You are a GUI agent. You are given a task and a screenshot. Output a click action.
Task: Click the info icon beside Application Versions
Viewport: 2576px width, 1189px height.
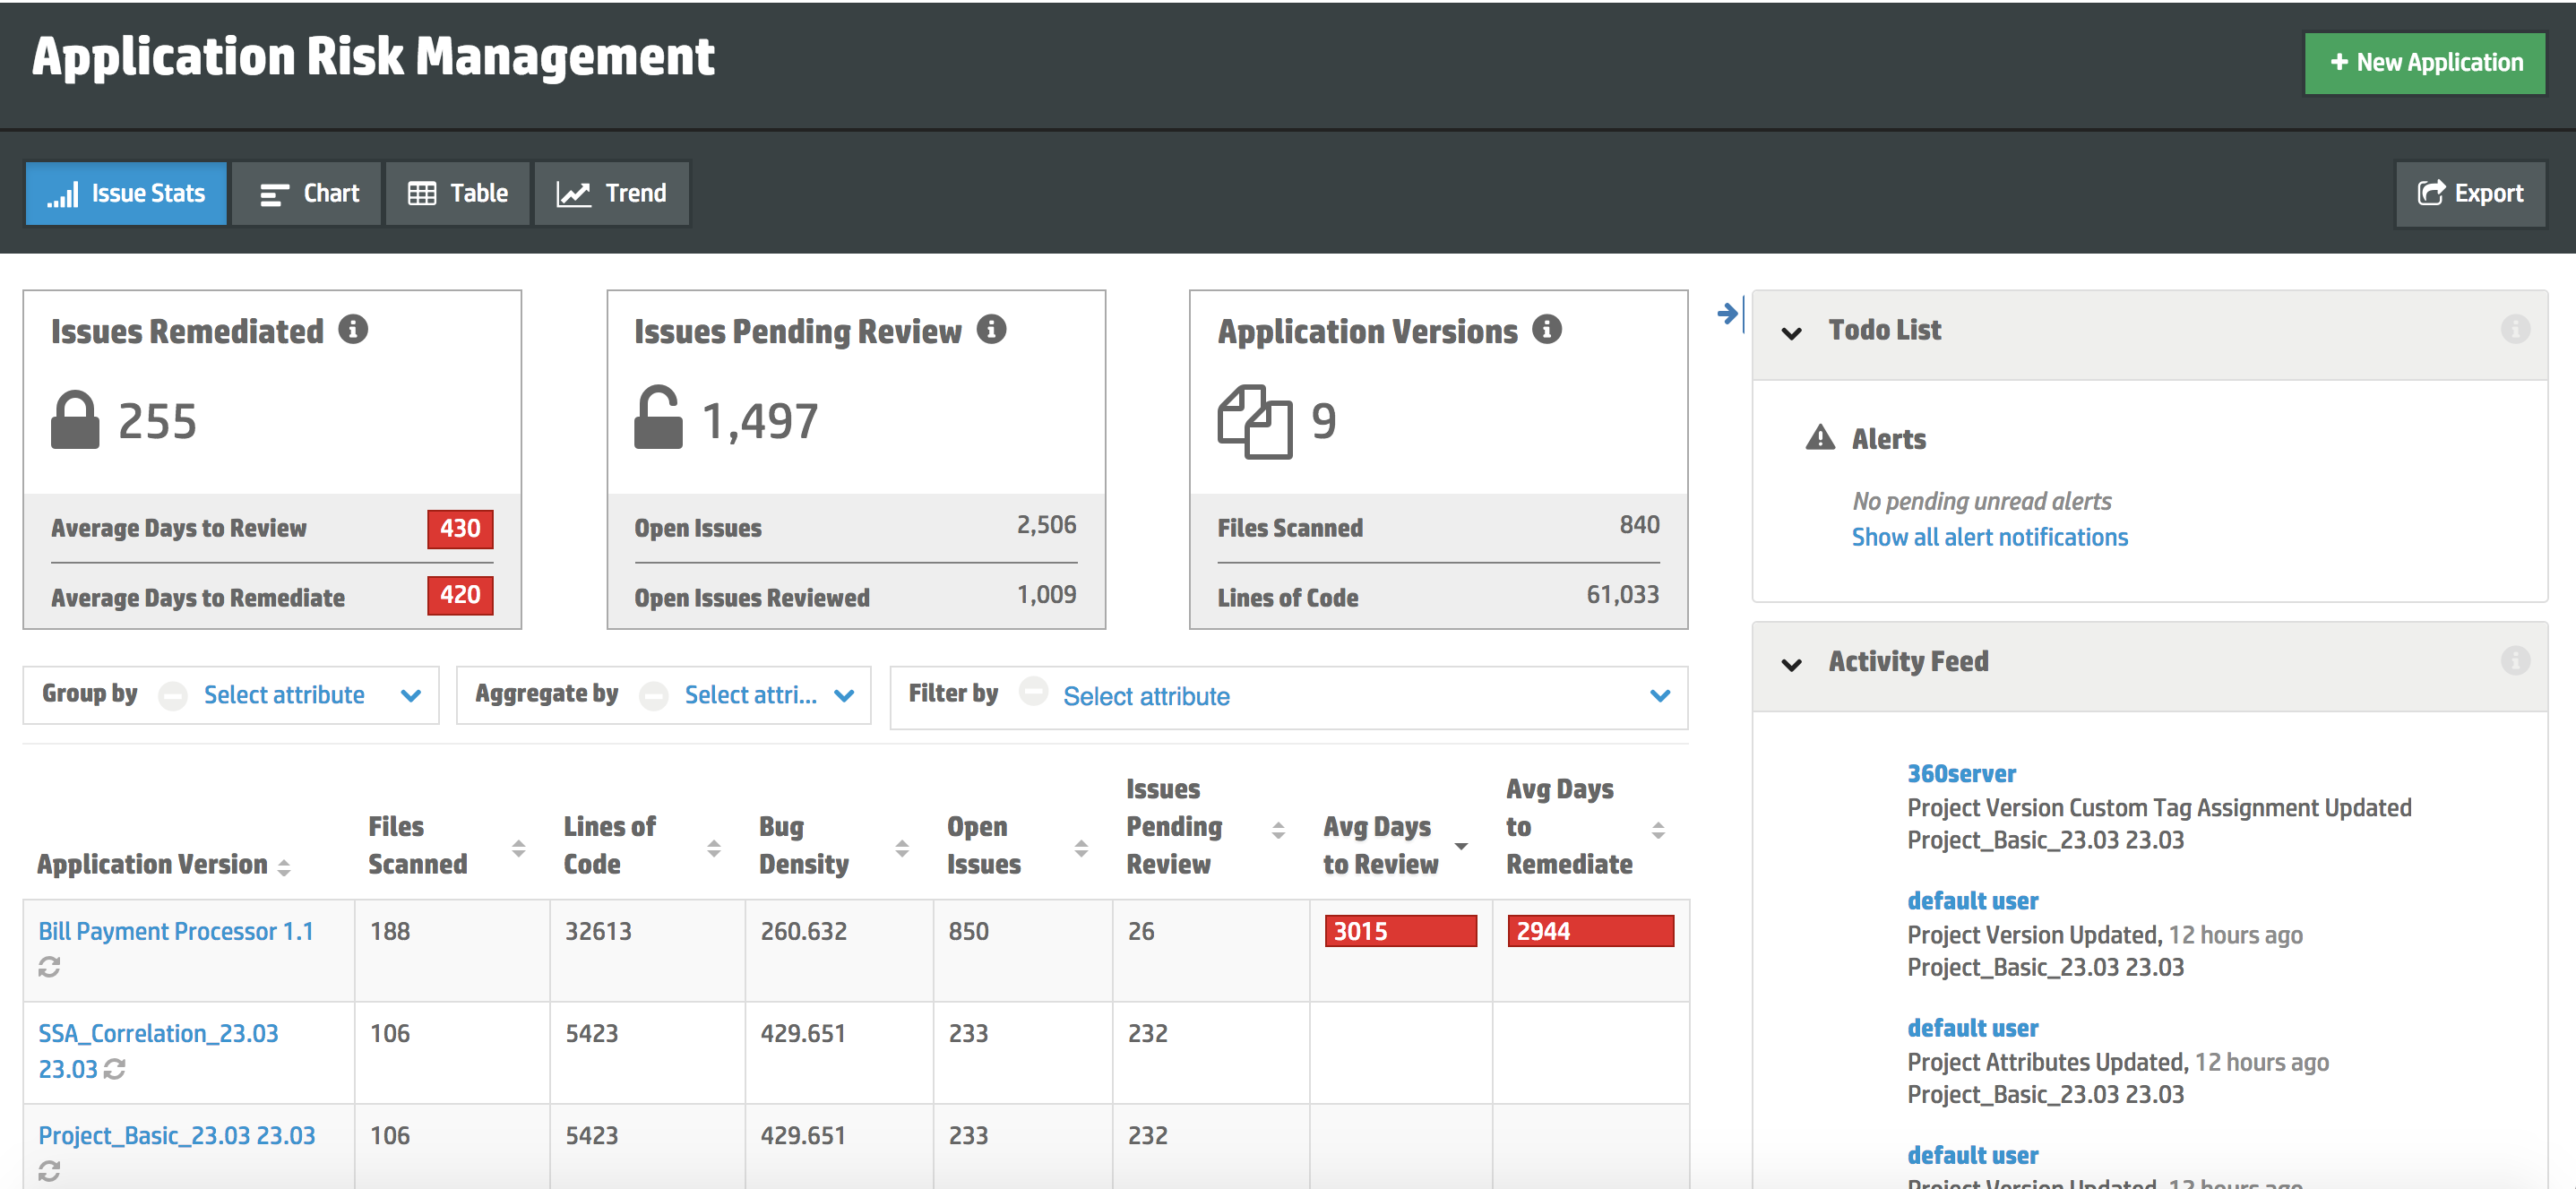click(x=1546, y=329)
